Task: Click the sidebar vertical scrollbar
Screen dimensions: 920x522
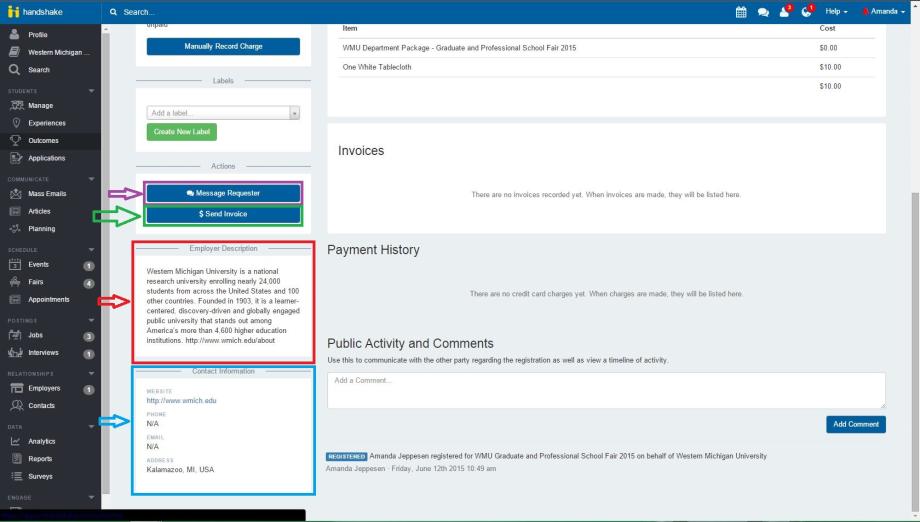Action: click(x=106, y=264)
